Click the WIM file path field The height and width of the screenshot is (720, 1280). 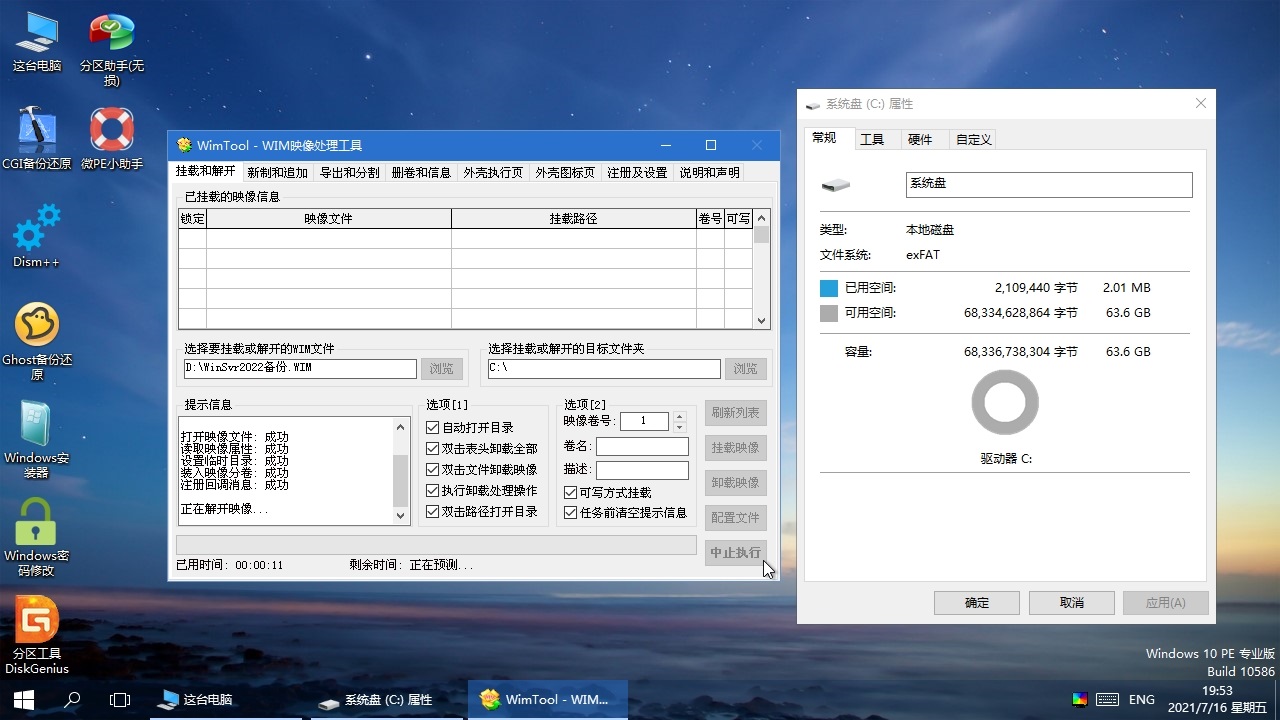(x=300, y=369)
